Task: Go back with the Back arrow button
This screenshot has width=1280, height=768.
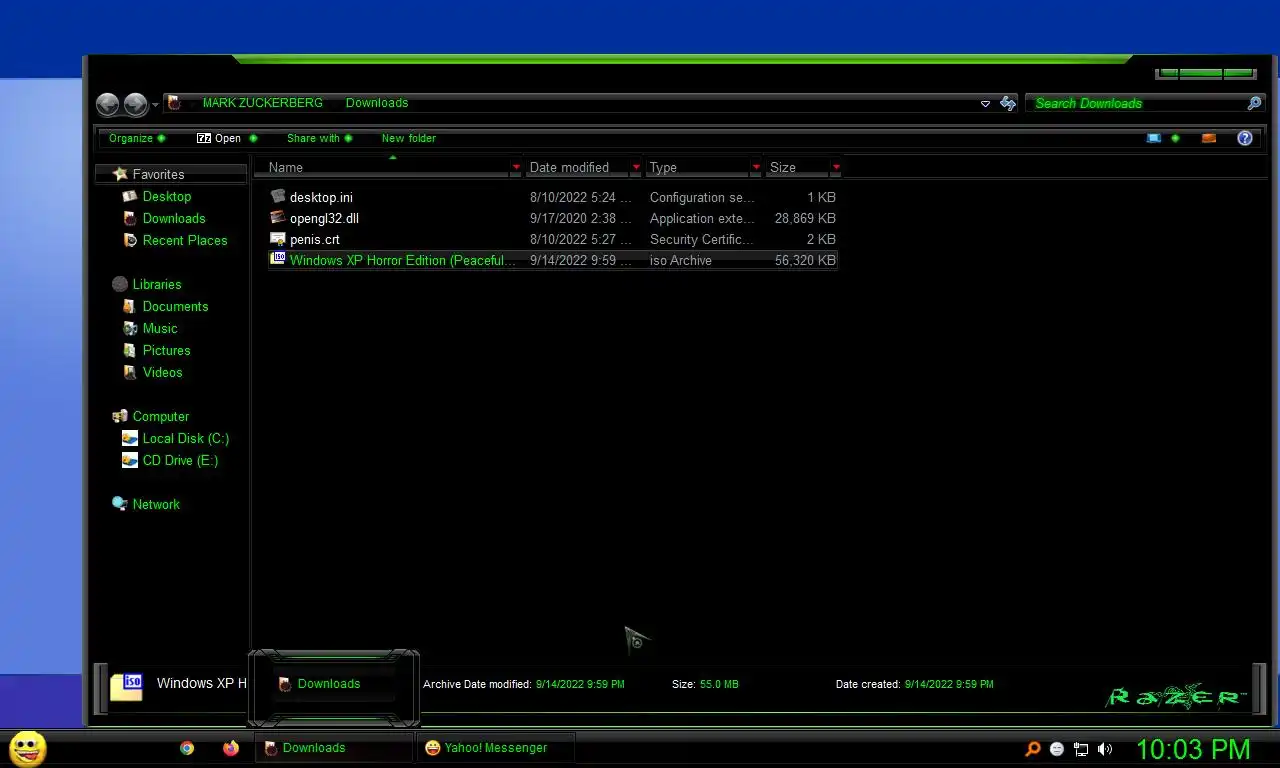Action: (x=107, y=104)
